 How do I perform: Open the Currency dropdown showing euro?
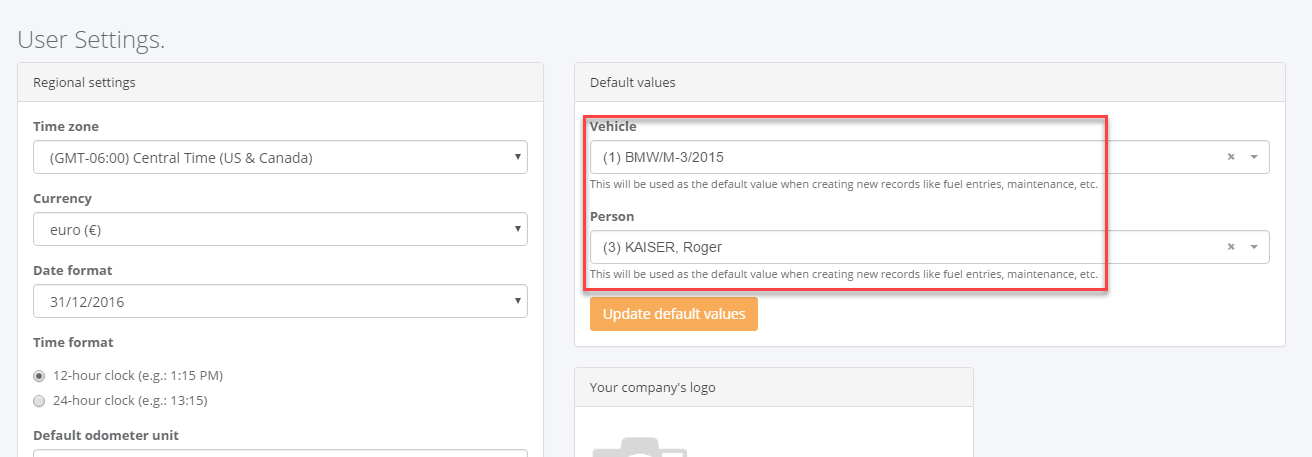click(x=280, y=229)
